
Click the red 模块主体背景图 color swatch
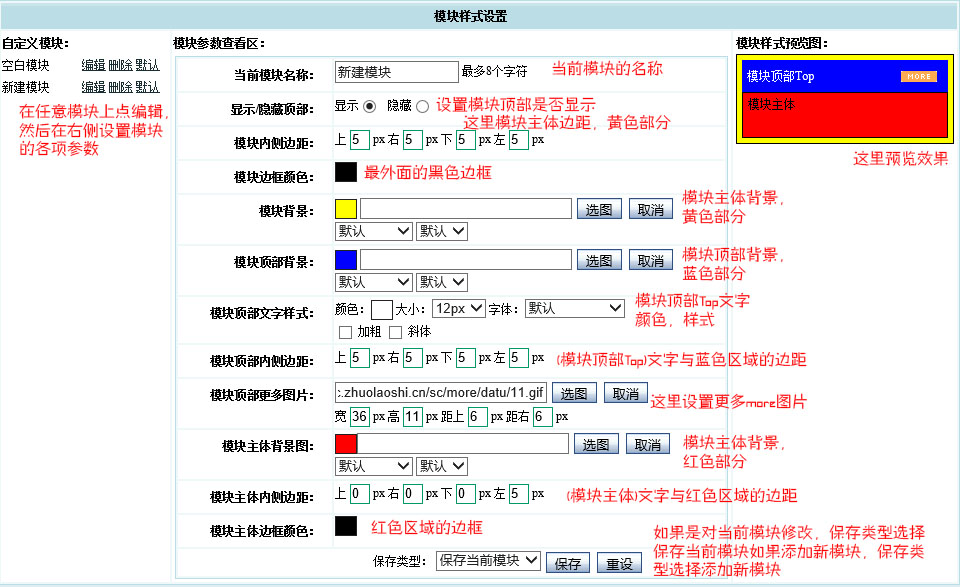click(x=345, y=444)
